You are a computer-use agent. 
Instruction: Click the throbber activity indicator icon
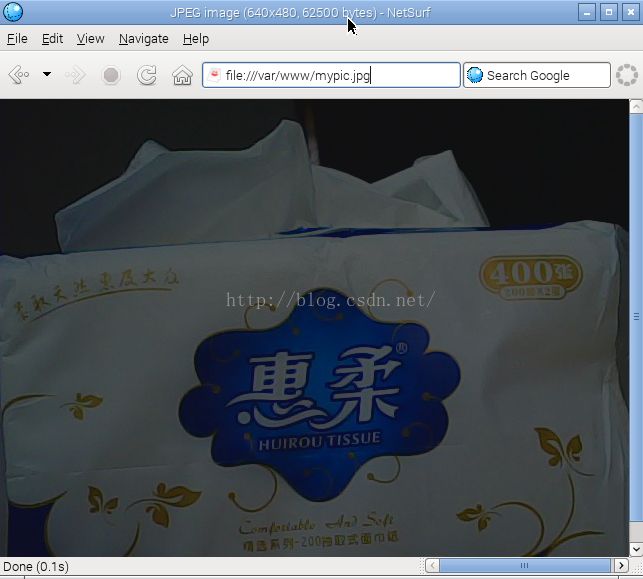627,75
